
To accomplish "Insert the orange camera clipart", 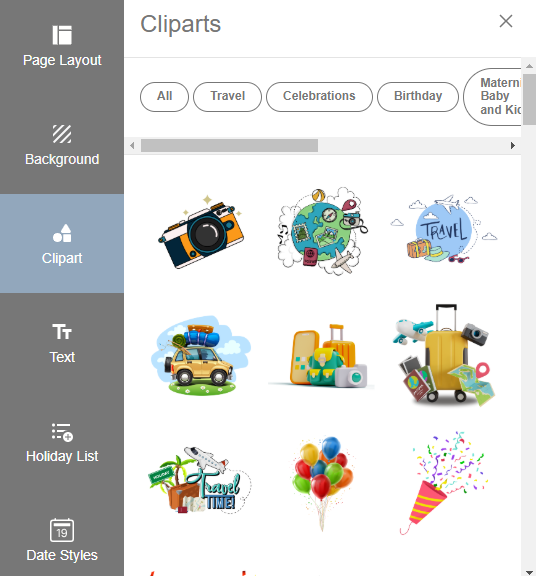I will click(x=201, y=232).
